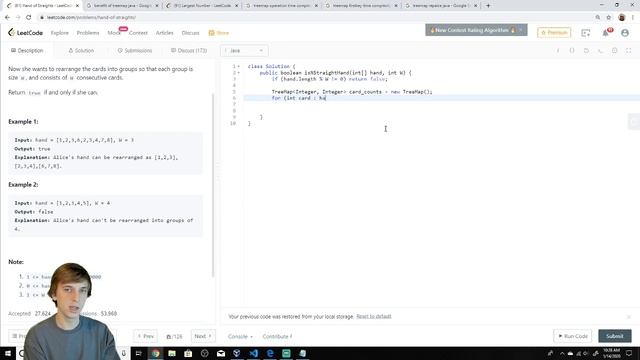The height and width of the screenshot is (360, 640).
Task: Open the editor info icon above the code
Action: [558, 51]
